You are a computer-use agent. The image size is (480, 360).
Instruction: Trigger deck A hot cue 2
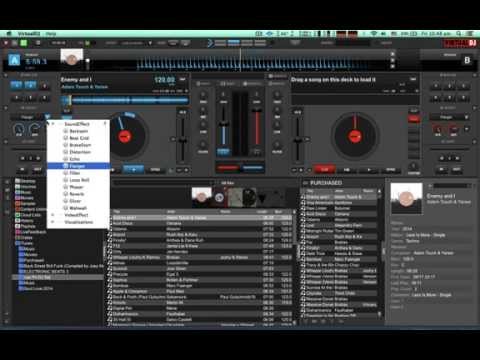point(30,85)
